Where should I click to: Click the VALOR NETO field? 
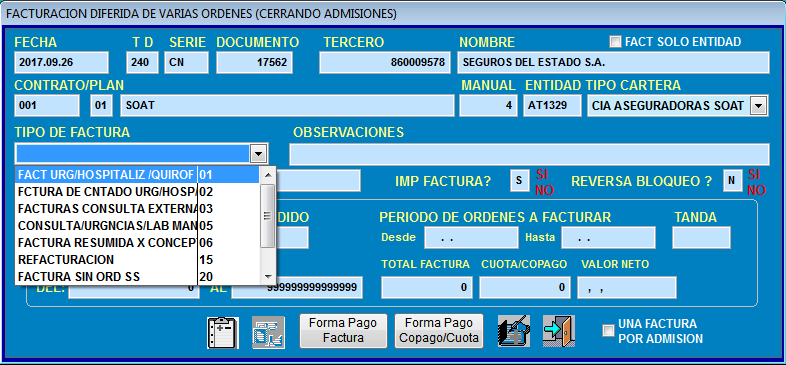(x=627, y=287)
